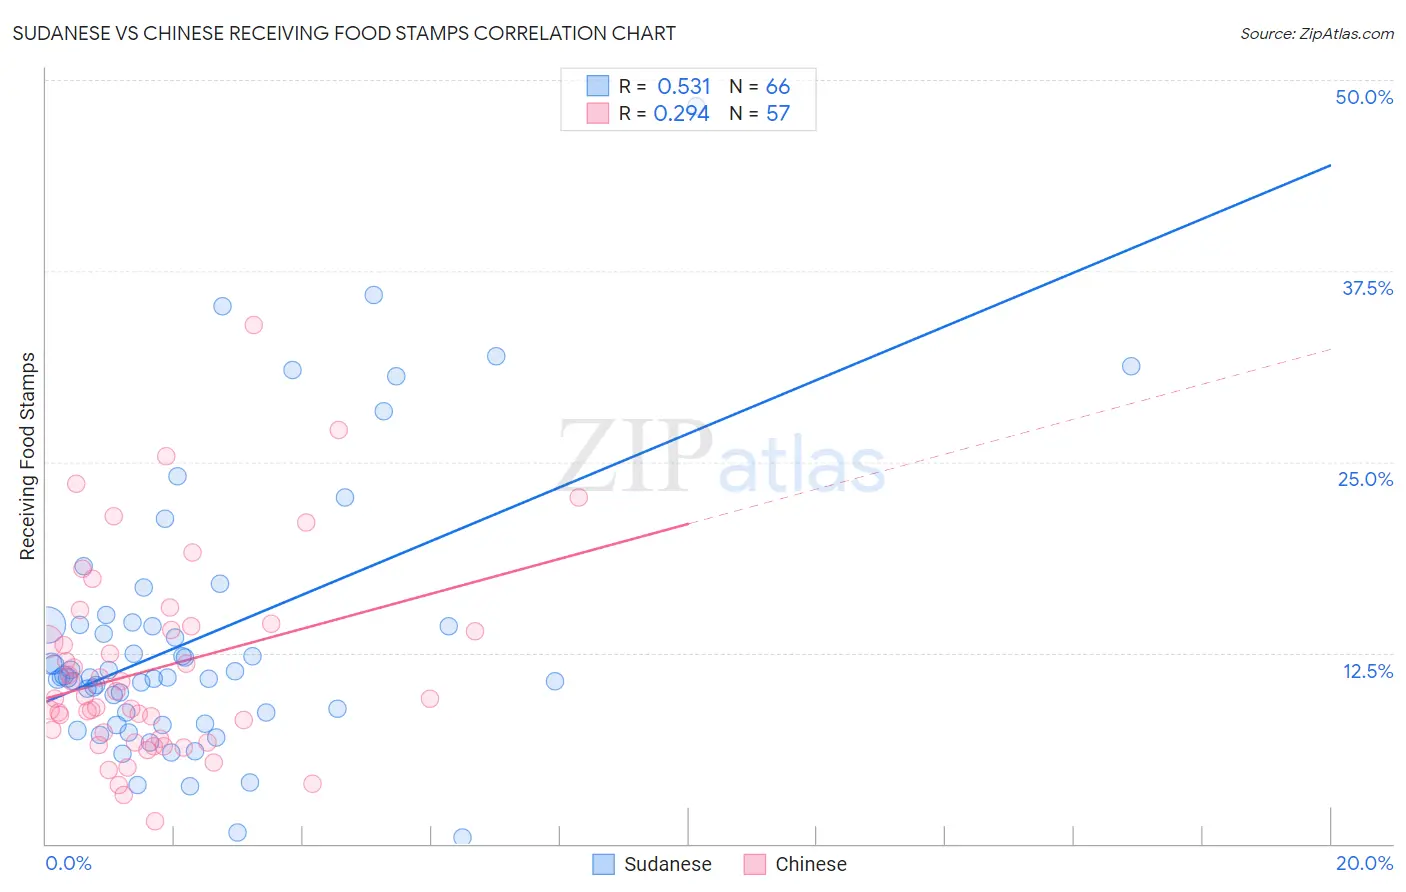Click the pink swatch beside R = 0.294

point(598,113)
